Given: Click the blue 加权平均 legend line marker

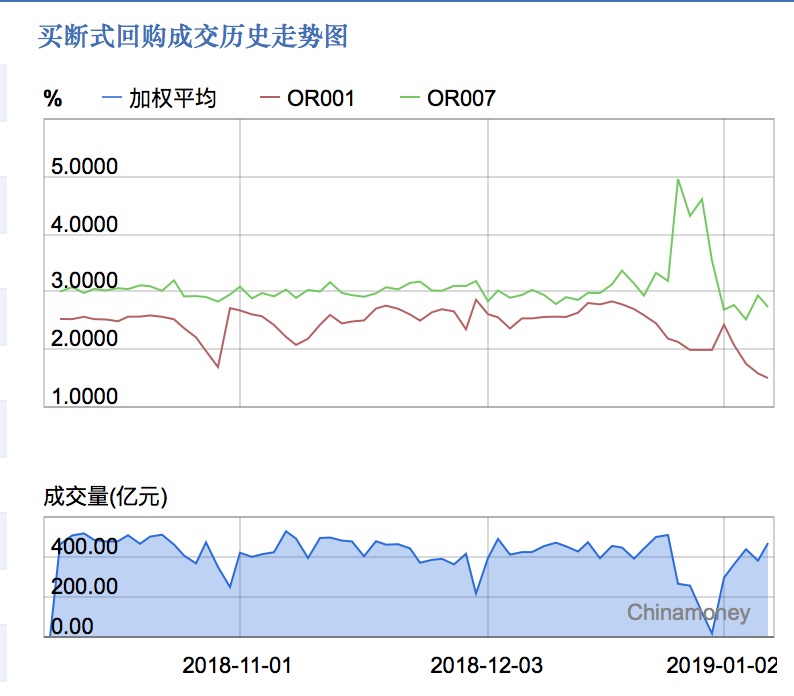Looking at the screenshot, I should point(112,97).
